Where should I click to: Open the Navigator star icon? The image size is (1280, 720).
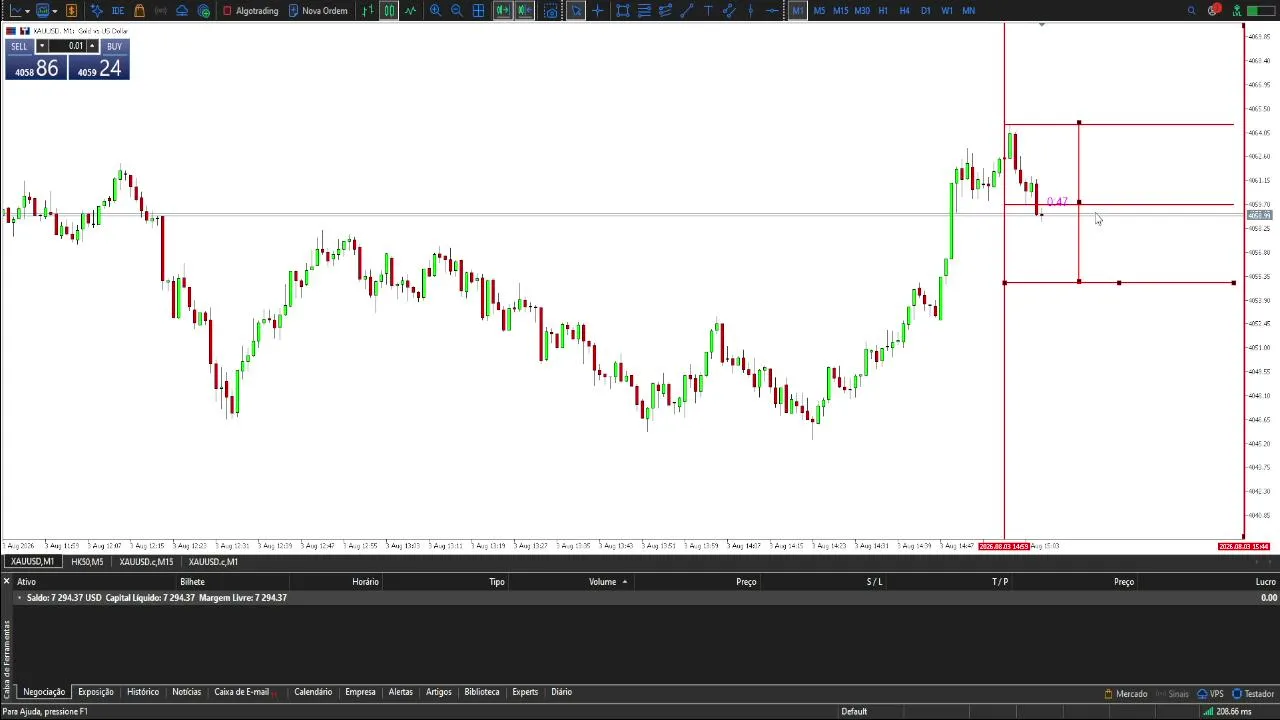pos(96,10)
